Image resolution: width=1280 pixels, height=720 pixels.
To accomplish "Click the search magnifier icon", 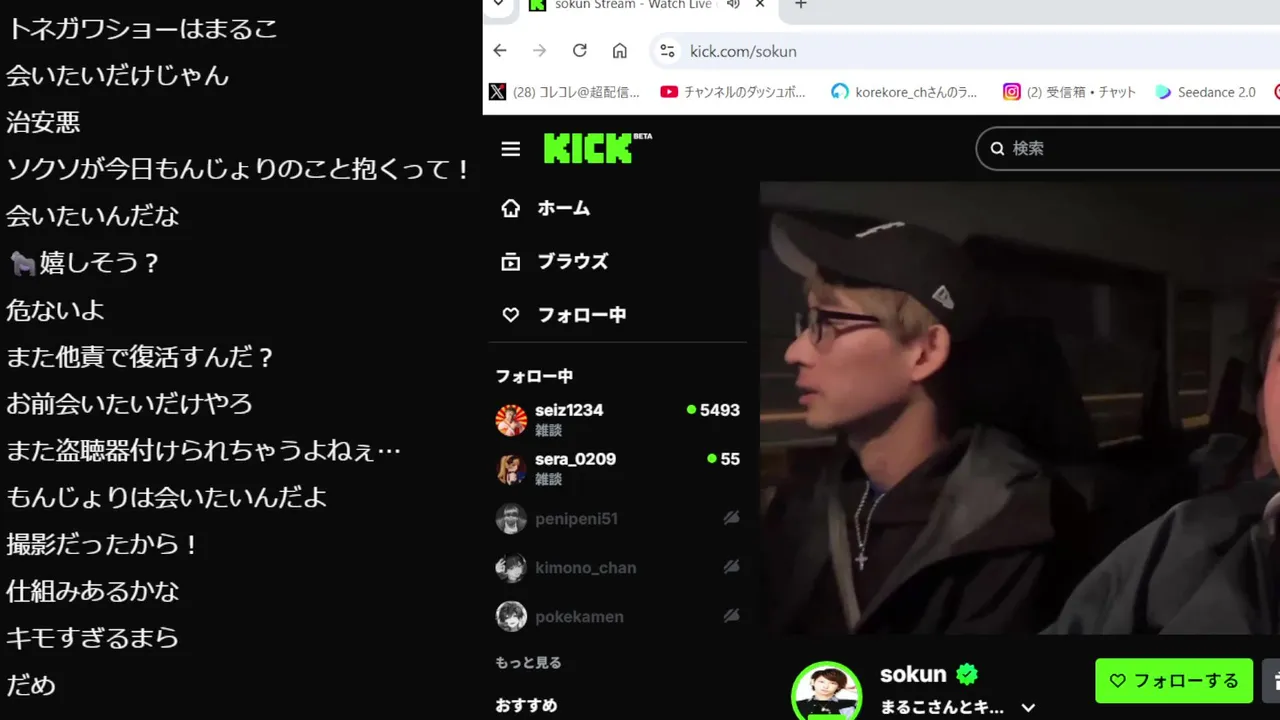I will click(997, 148).
